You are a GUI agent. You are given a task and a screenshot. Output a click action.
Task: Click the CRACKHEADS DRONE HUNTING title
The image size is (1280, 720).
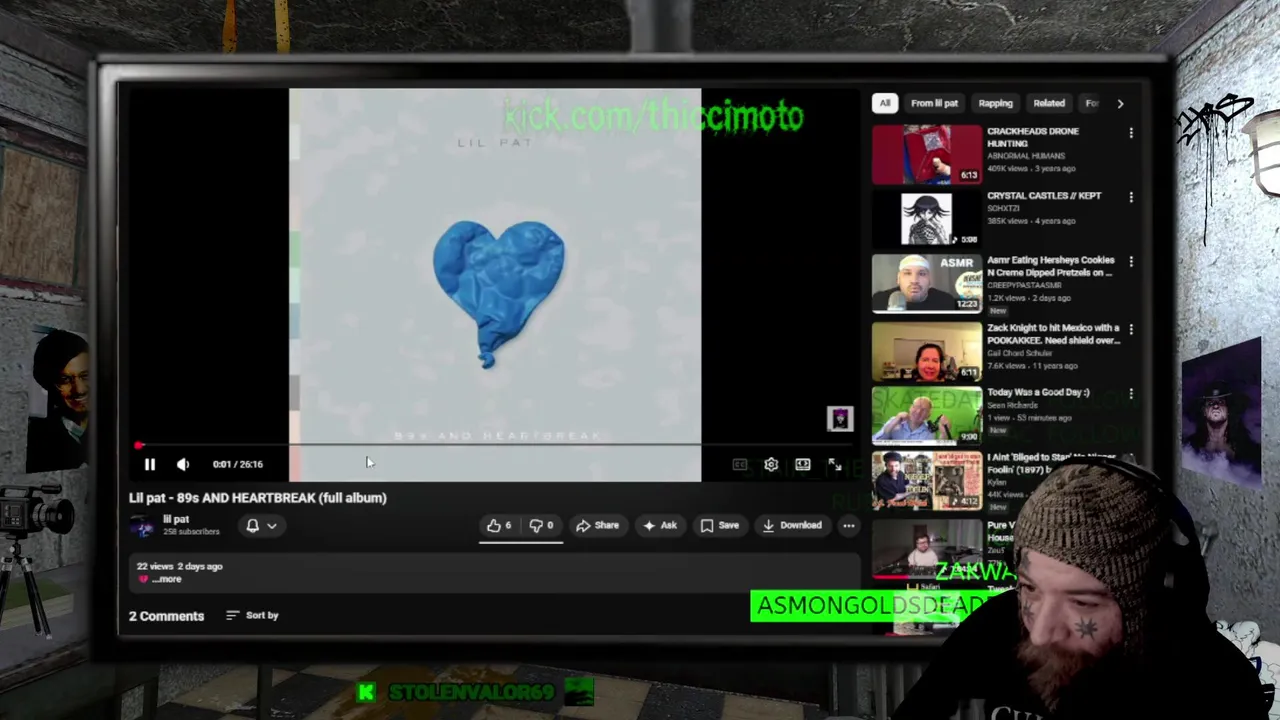click(1033, 137)
